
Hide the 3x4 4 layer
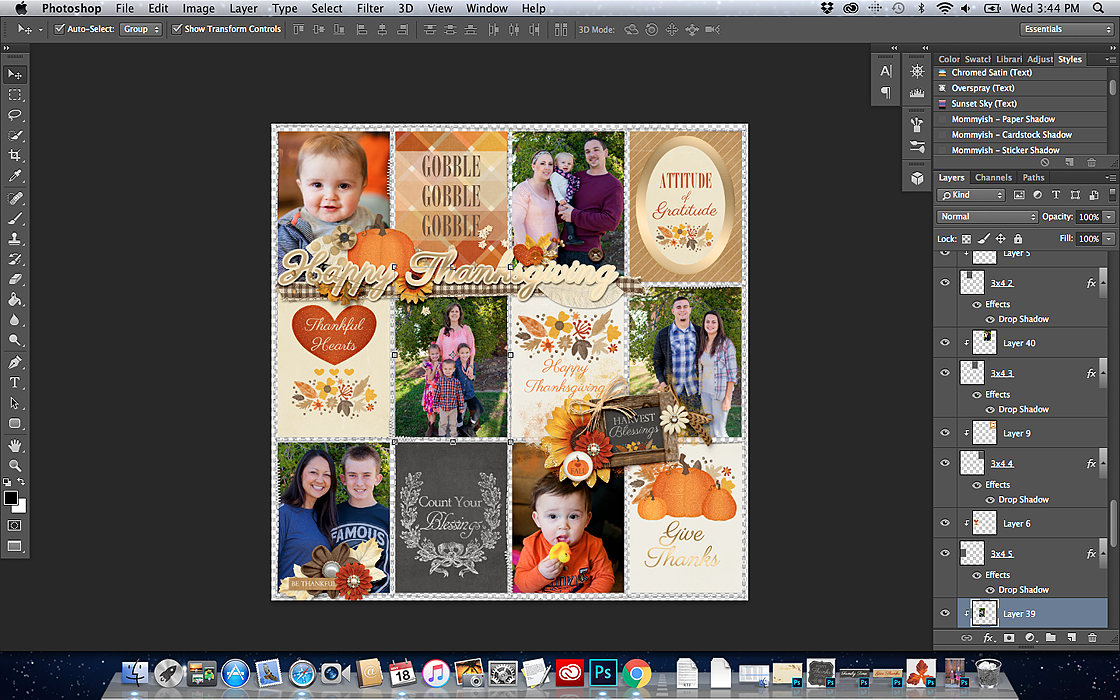pos(945,463)
